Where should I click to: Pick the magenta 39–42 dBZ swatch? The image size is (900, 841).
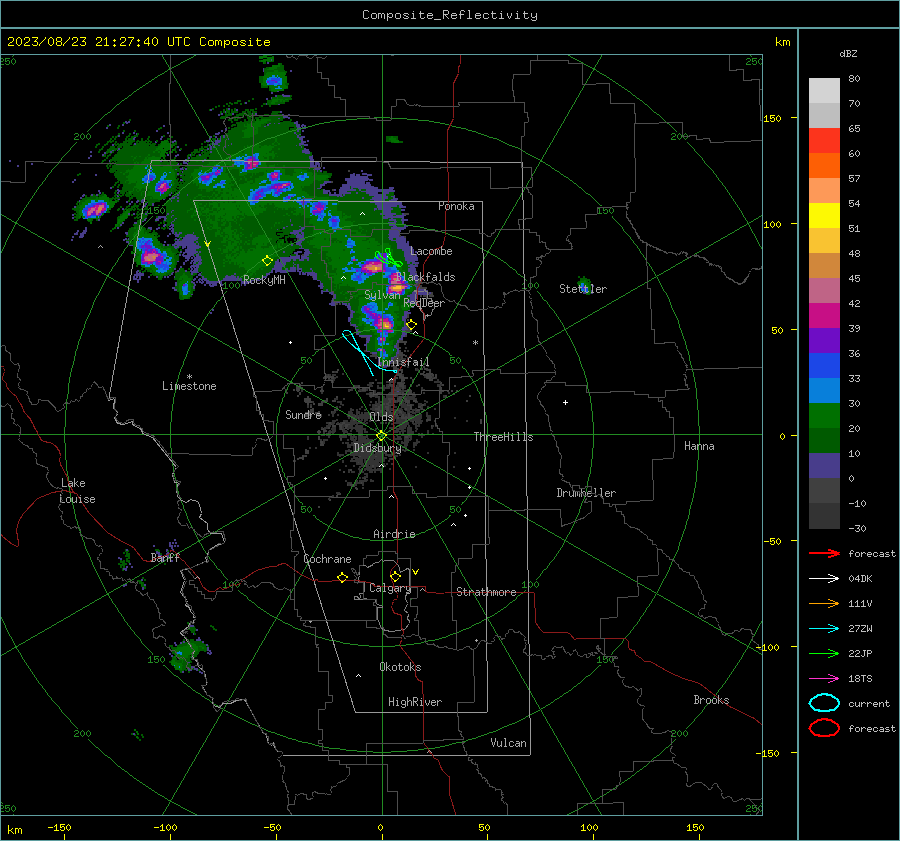click(824, 316)
